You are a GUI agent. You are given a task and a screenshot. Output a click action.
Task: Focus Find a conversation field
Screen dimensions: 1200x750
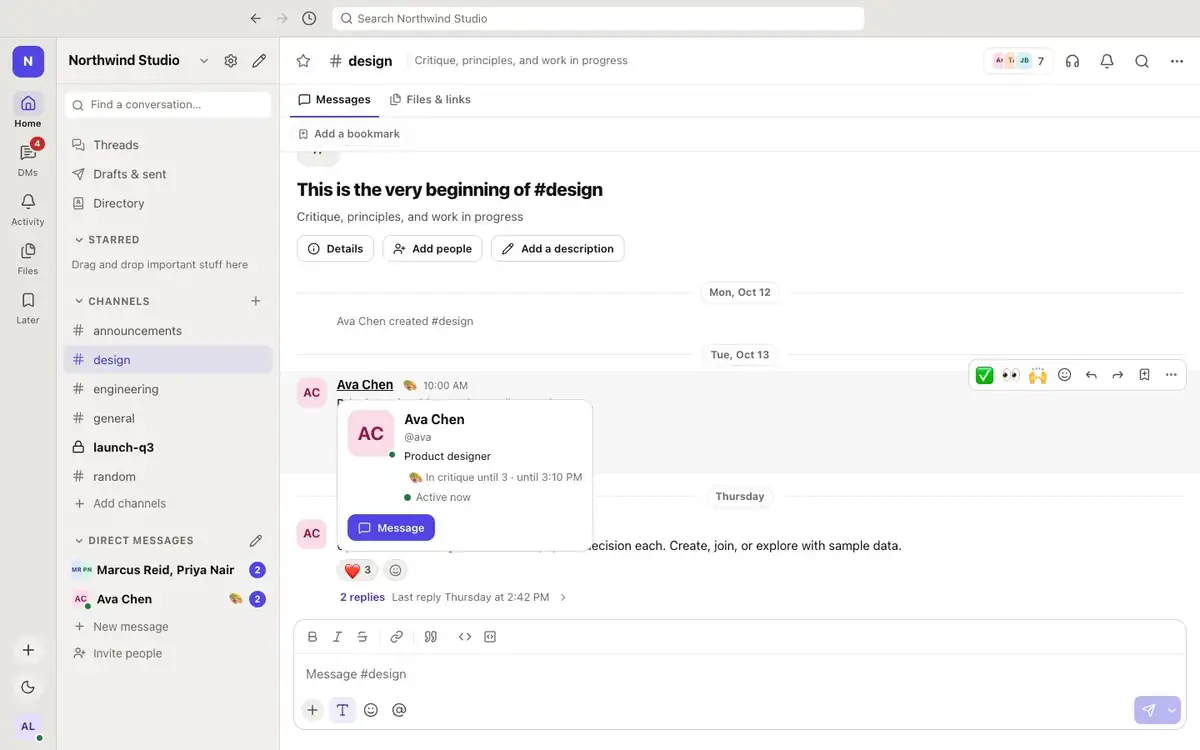(168, 104)
